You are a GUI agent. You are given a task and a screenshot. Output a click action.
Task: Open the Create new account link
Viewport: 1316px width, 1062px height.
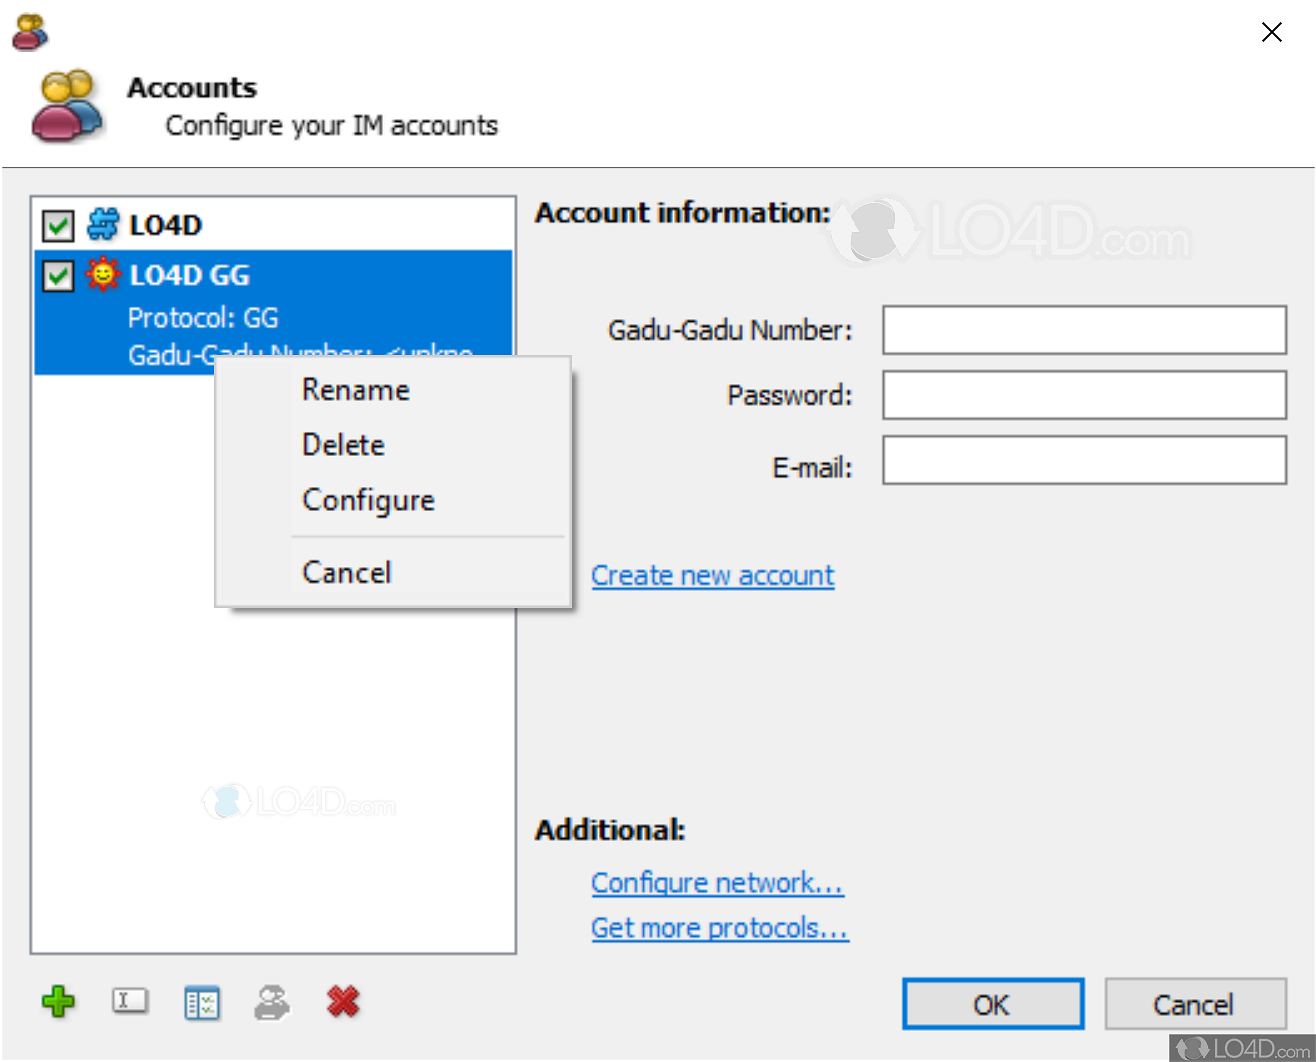click(x=712, y=576)
